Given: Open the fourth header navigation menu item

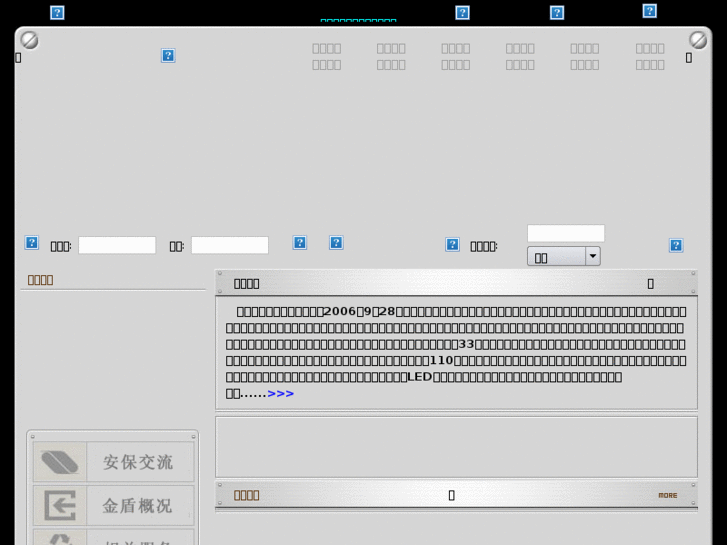Looking at the screenshot, I should [520, 57].
